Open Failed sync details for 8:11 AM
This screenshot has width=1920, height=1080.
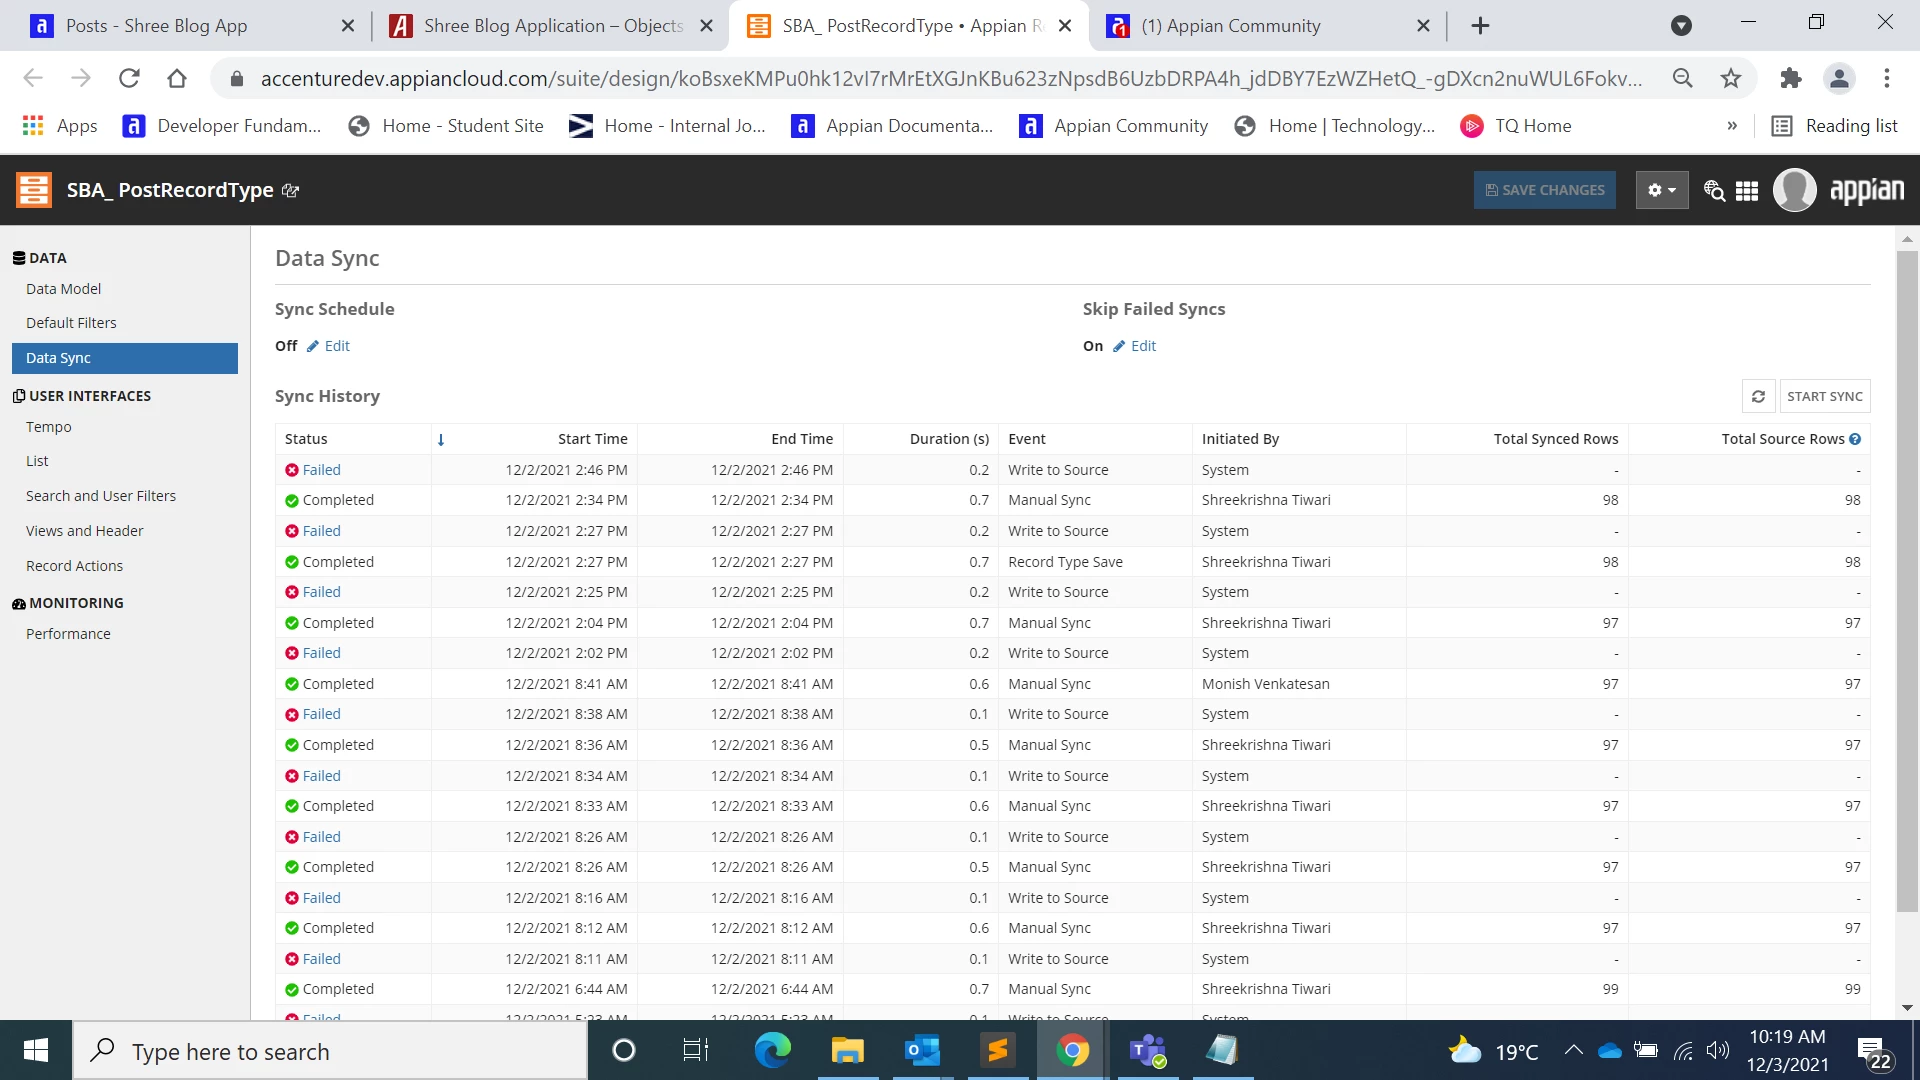click(x=322, y=959)
